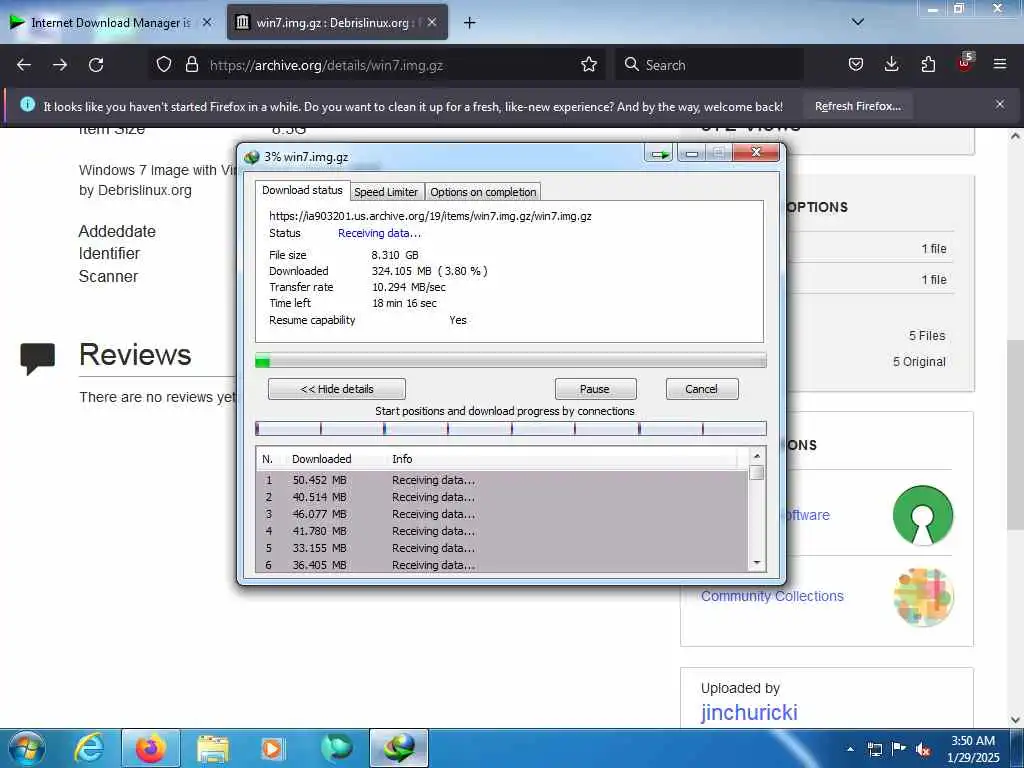The image size is (1024, 768).
Task: Select connection 2 row with 40.514 MB
Action: coord(502,497)
